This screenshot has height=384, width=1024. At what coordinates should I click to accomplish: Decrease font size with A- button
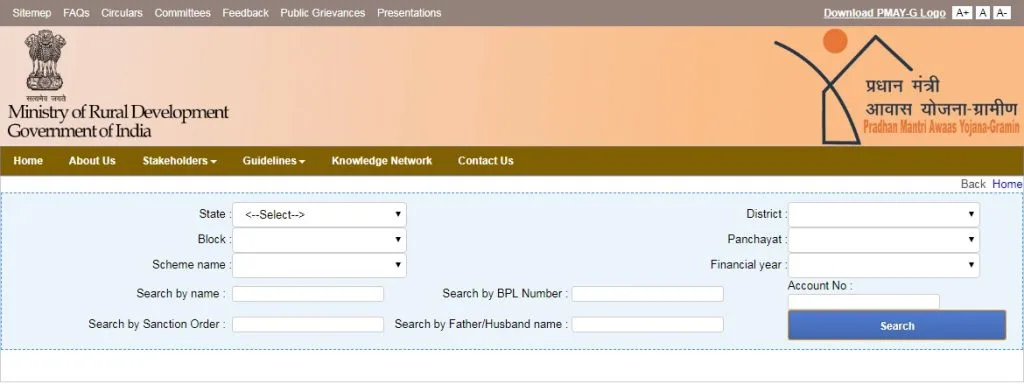coord(1001,13)
